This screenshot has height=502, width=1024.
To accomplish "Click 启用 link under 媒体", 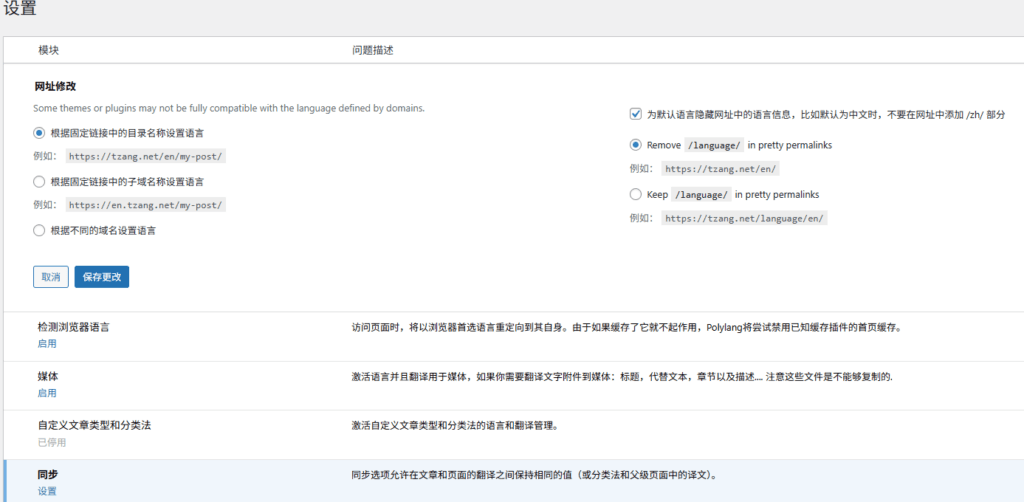I will click(47, 393).
